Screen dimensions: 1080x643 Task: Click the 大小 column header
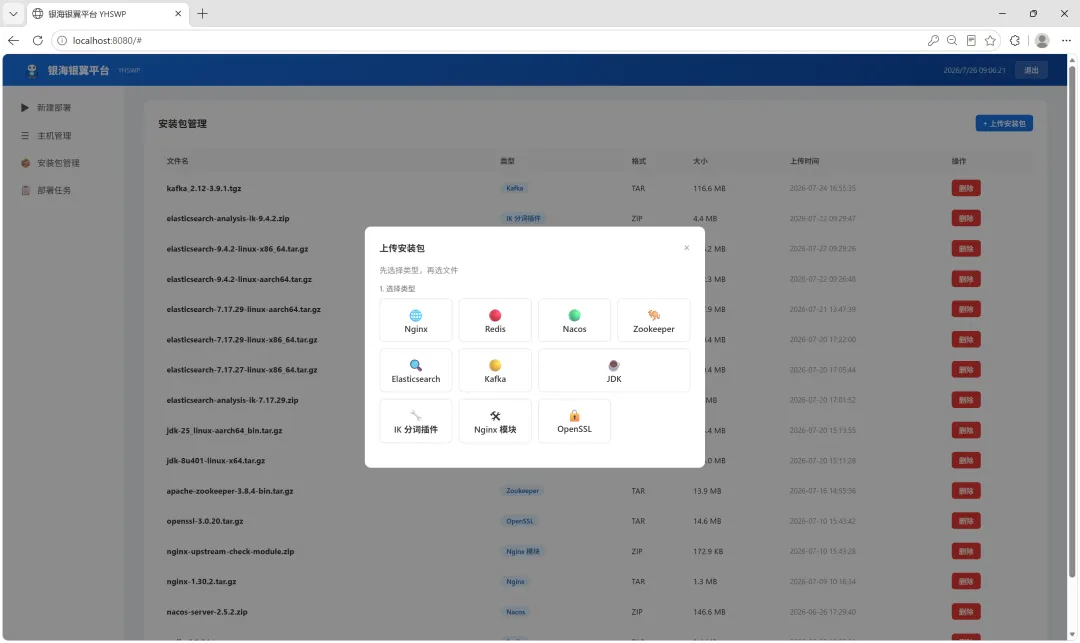[x=700, y=161]
